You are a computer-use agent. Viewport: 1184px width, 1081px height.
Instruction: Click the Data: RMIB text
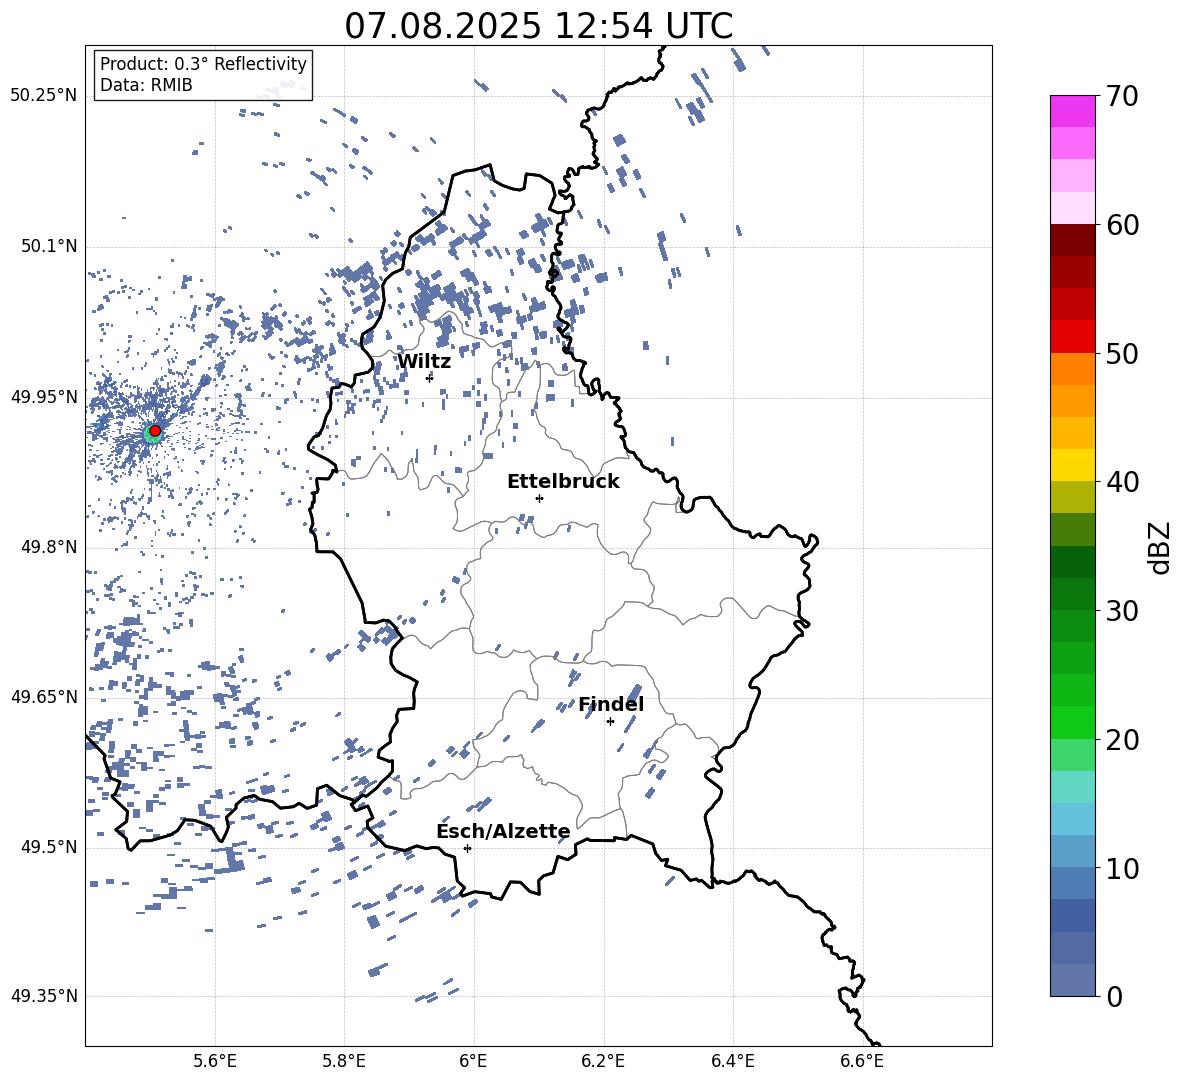(146, 85)
